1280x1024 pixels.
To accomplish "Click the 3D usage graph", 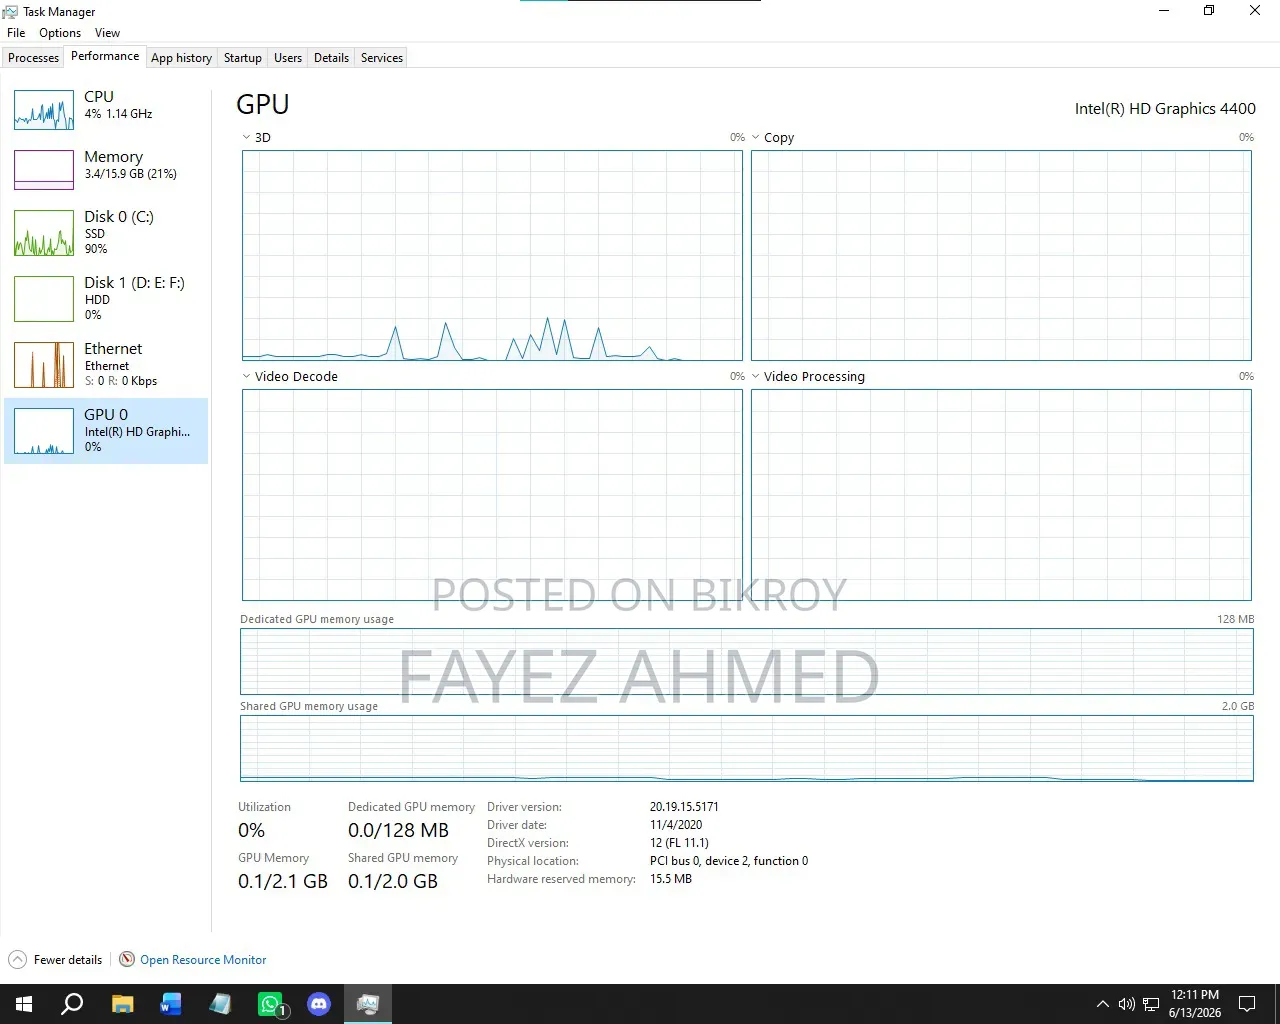I will [492, 255].
